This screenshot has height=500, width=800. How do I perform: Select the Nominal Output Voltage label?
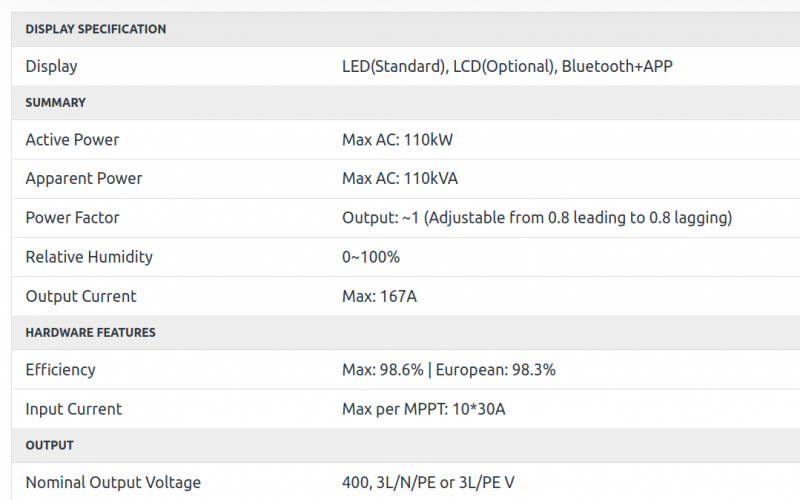[113, 483]
